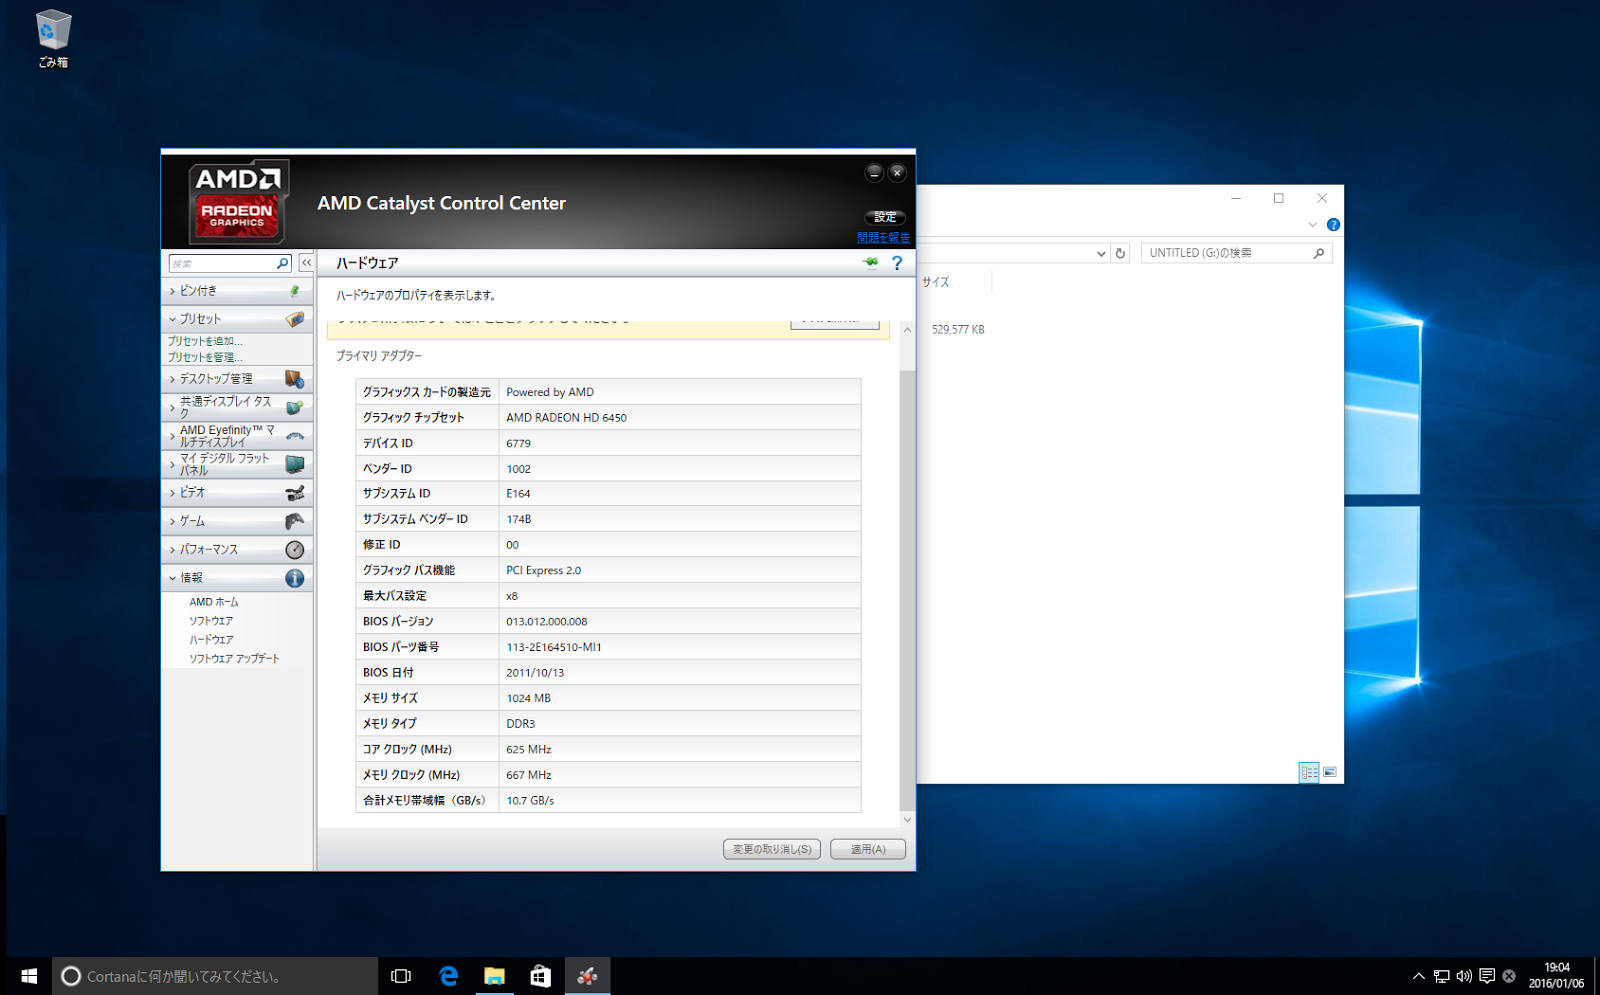Image resolution: width=1600 pixels, height=995 pixels.
Task: Click the Catalyst sidebar search field
Action: click(222, 263)
